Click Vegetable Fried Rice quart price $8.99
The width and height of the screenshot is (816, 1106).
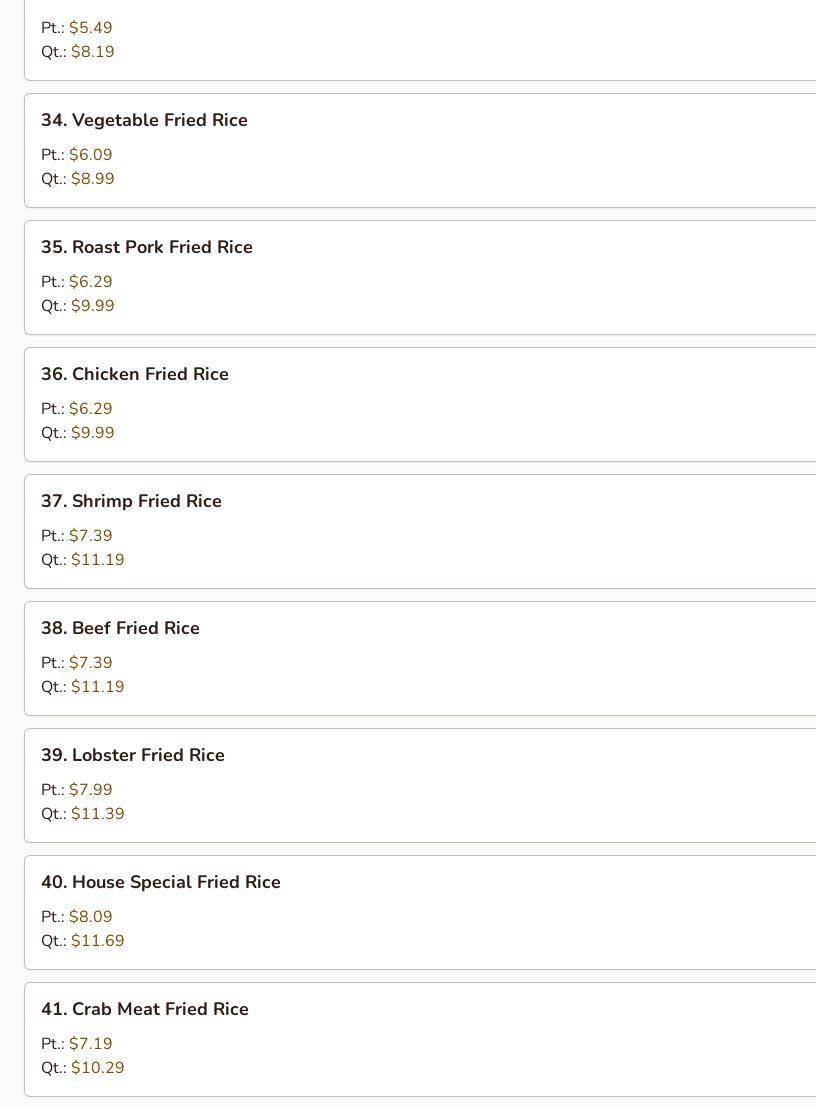coord(93,179)
